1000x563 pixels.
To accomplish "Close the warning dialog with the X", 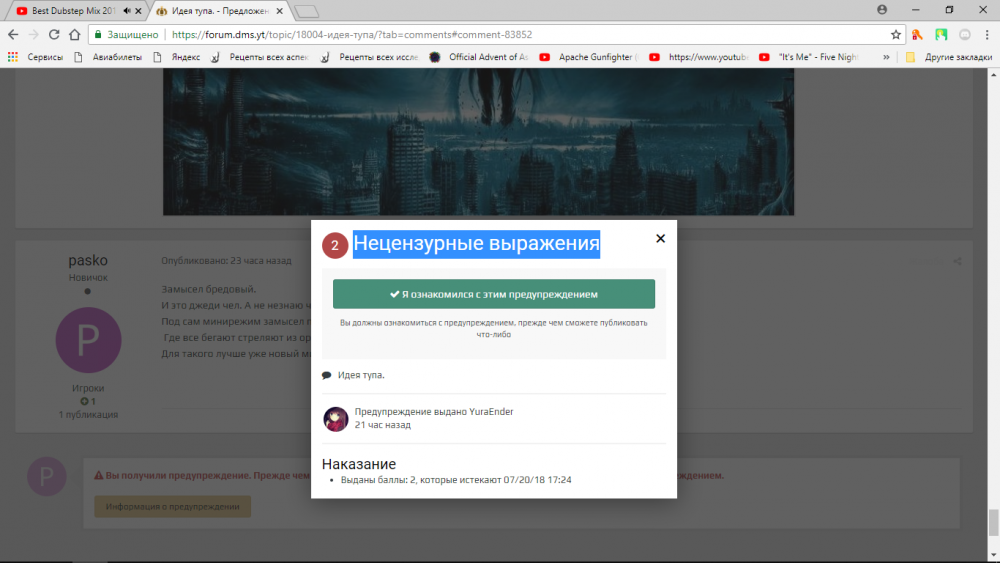I will pyautogui.click(x=660, y=239).
